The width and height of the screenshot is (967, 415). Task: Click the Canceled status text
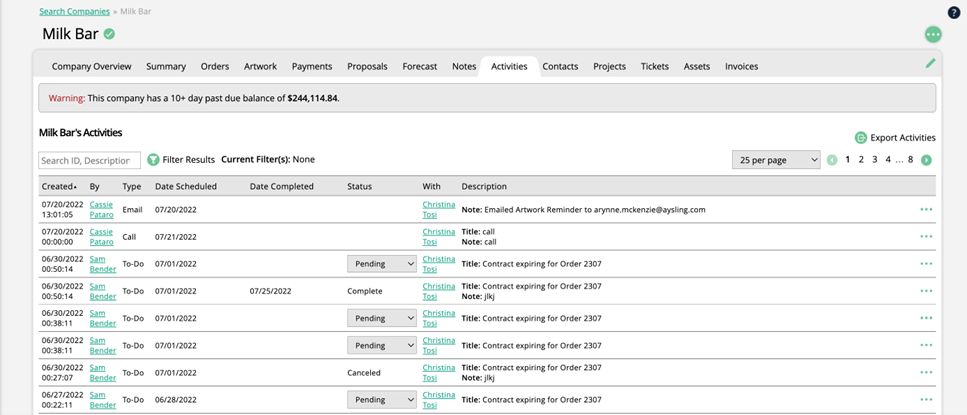click(x=364, y=372)
